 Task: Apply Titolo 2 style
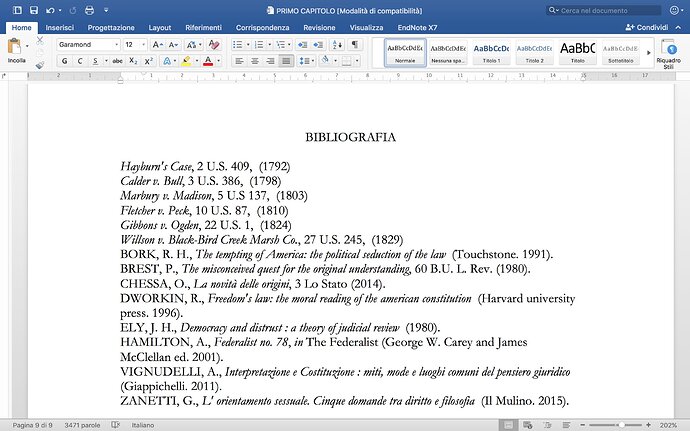point(534,53)
